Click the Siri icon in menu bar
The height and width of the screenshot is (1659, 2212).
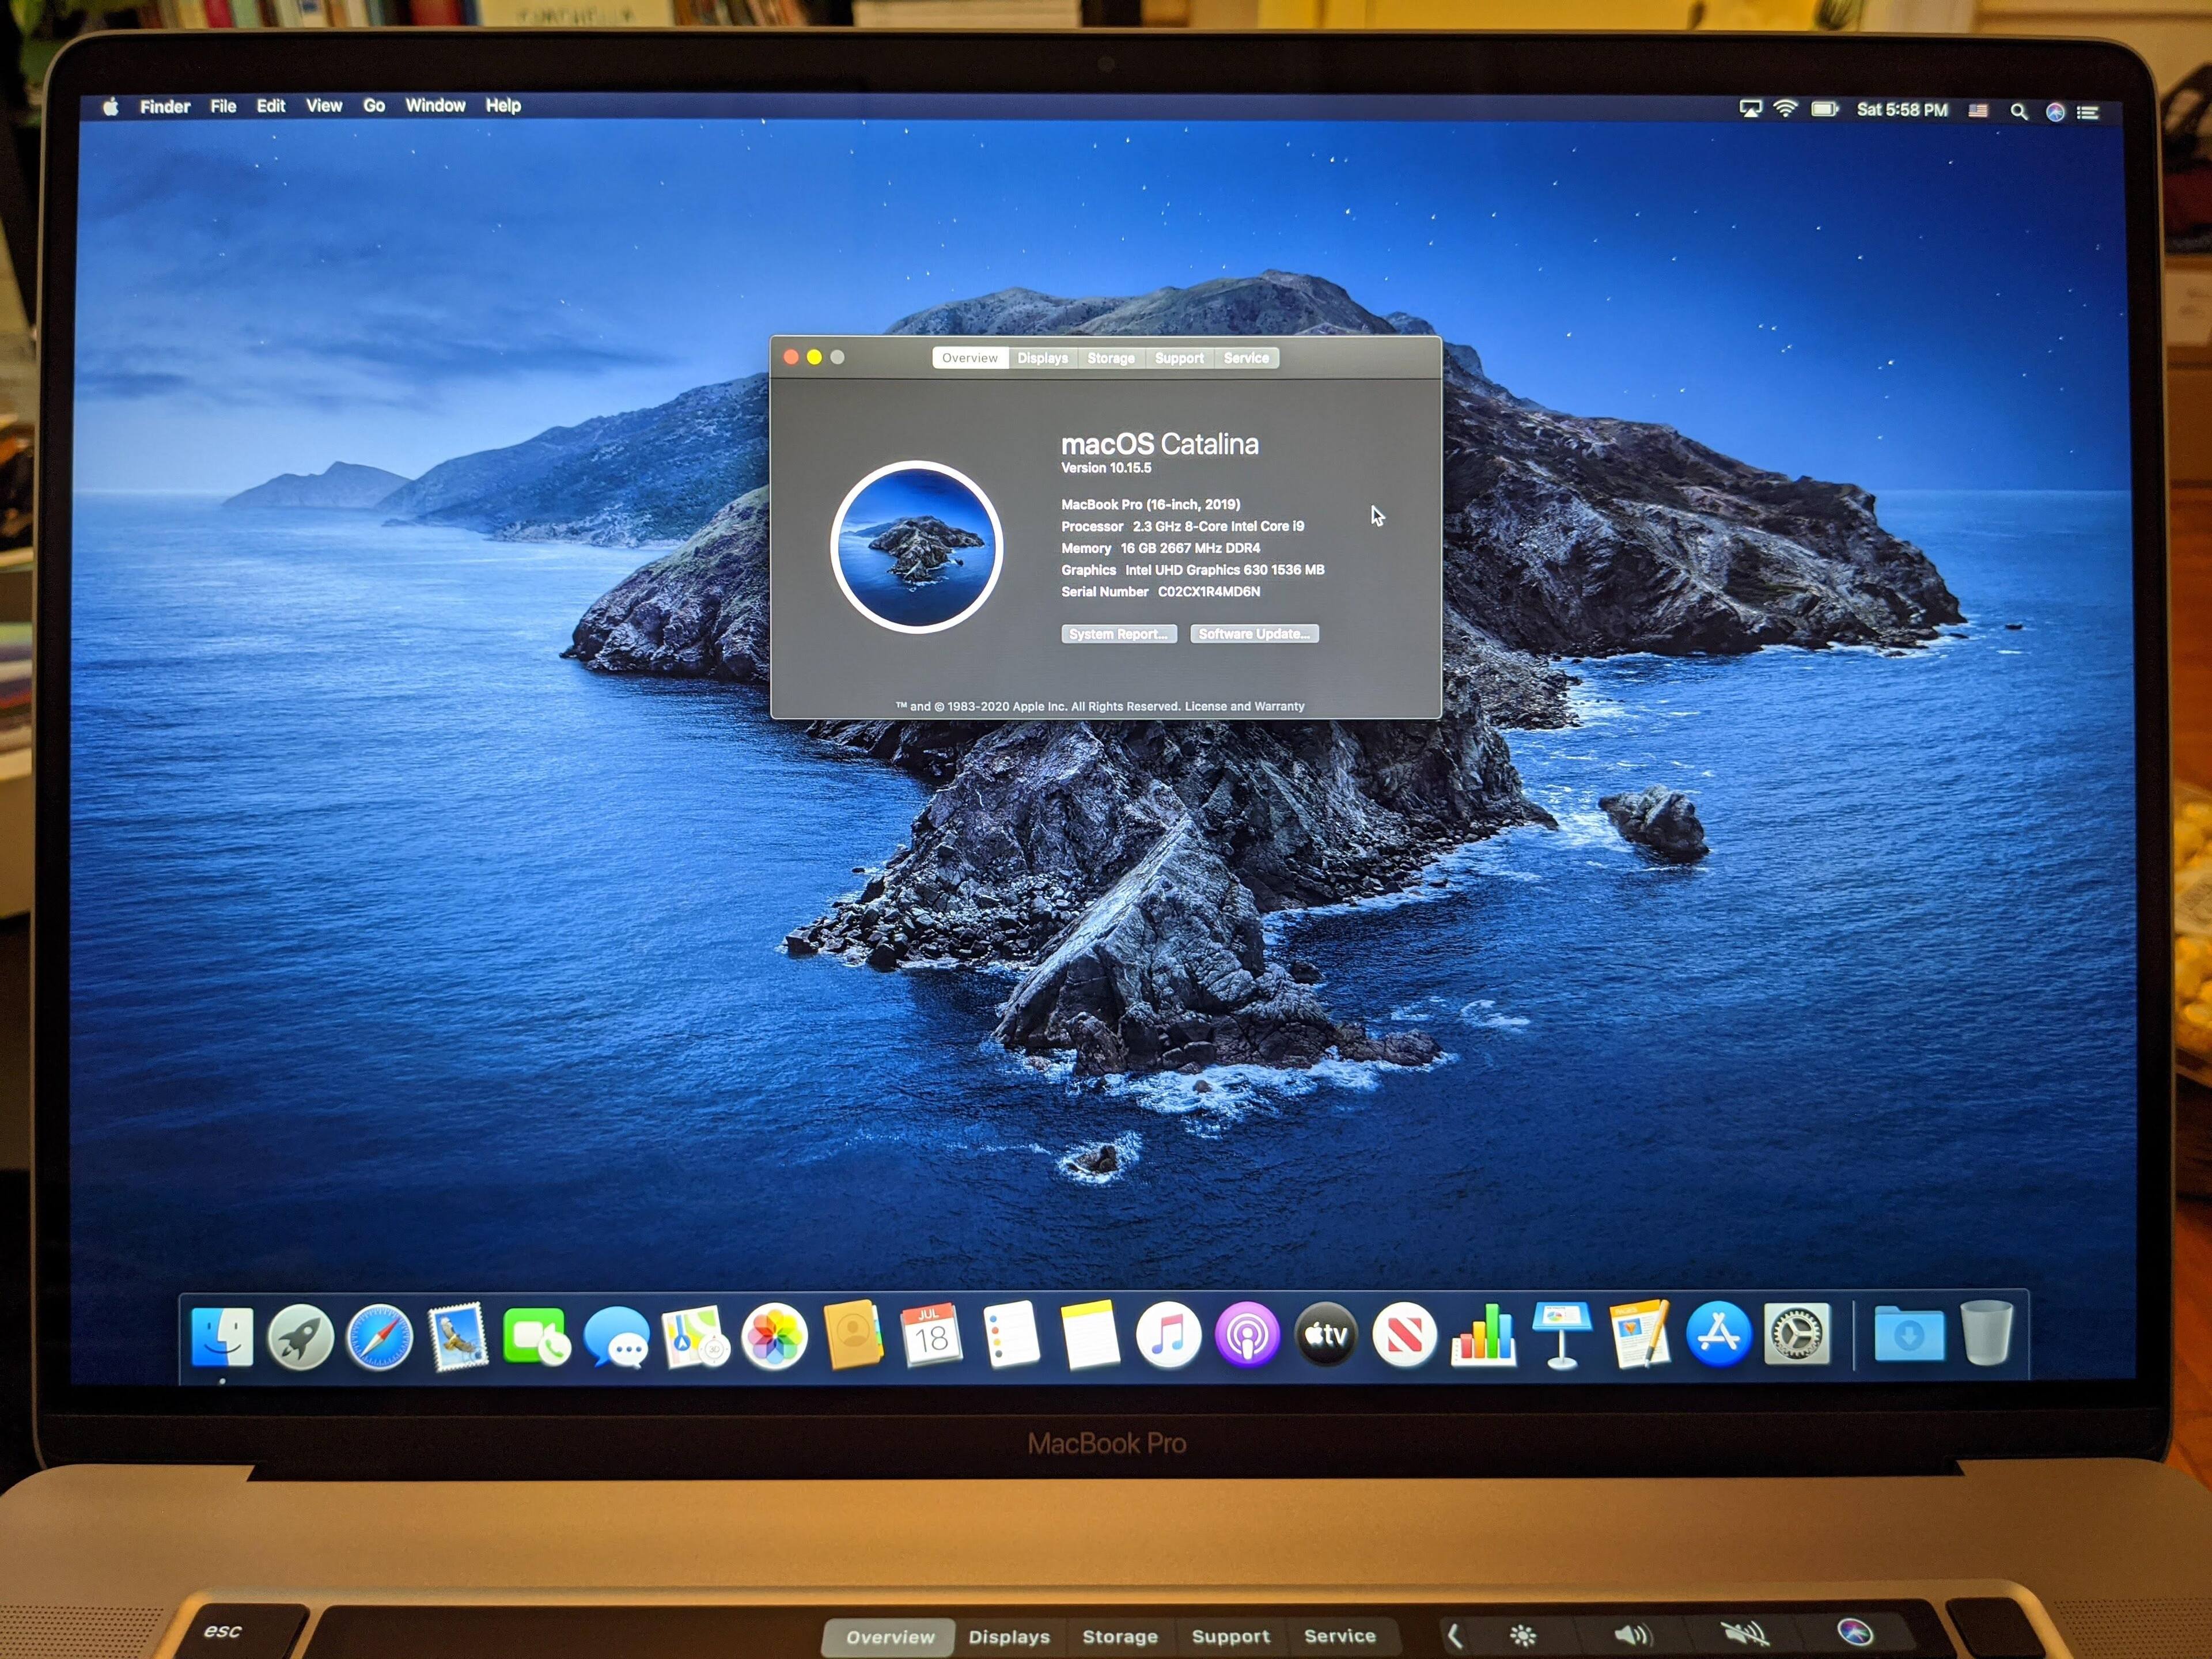pyautogui.click(x=2055, y=112)
